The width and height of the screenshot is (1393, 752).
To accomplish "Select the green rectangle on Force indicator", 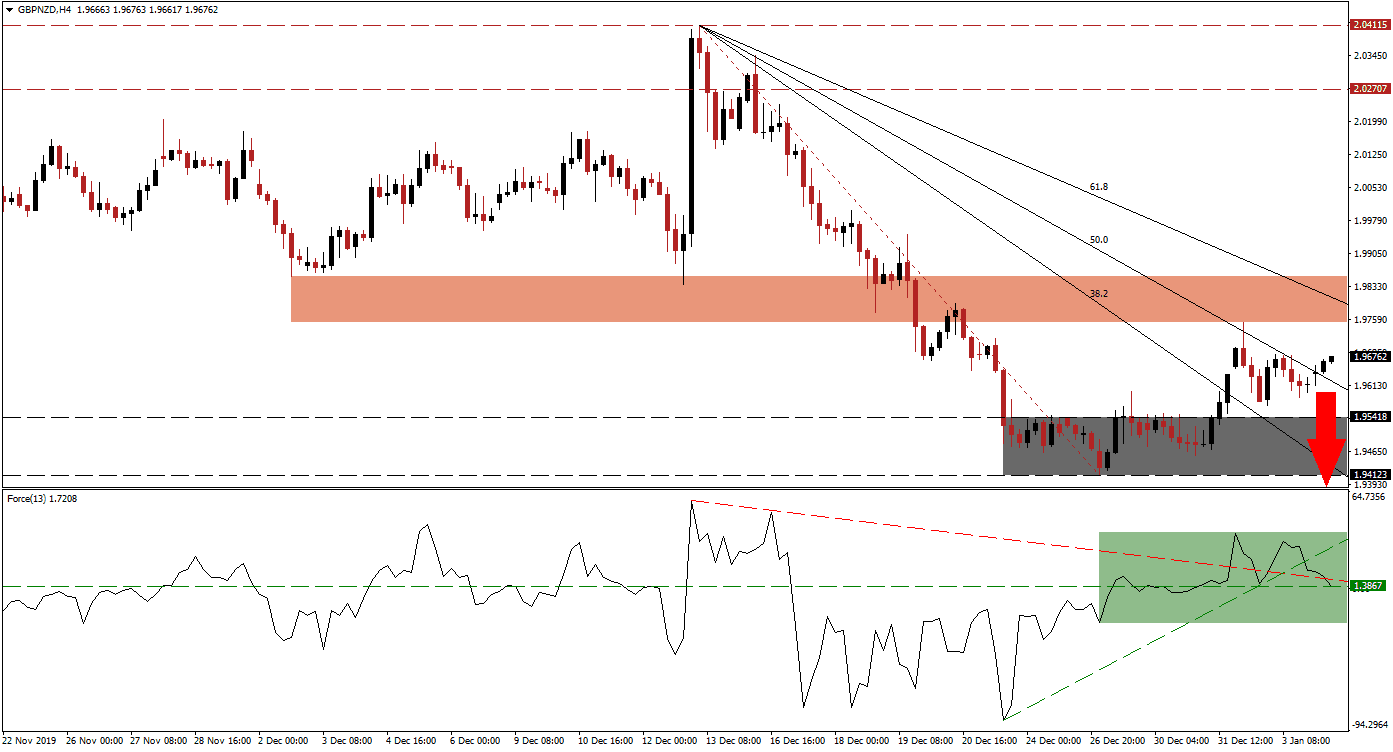I will [x=1220, y=577].
